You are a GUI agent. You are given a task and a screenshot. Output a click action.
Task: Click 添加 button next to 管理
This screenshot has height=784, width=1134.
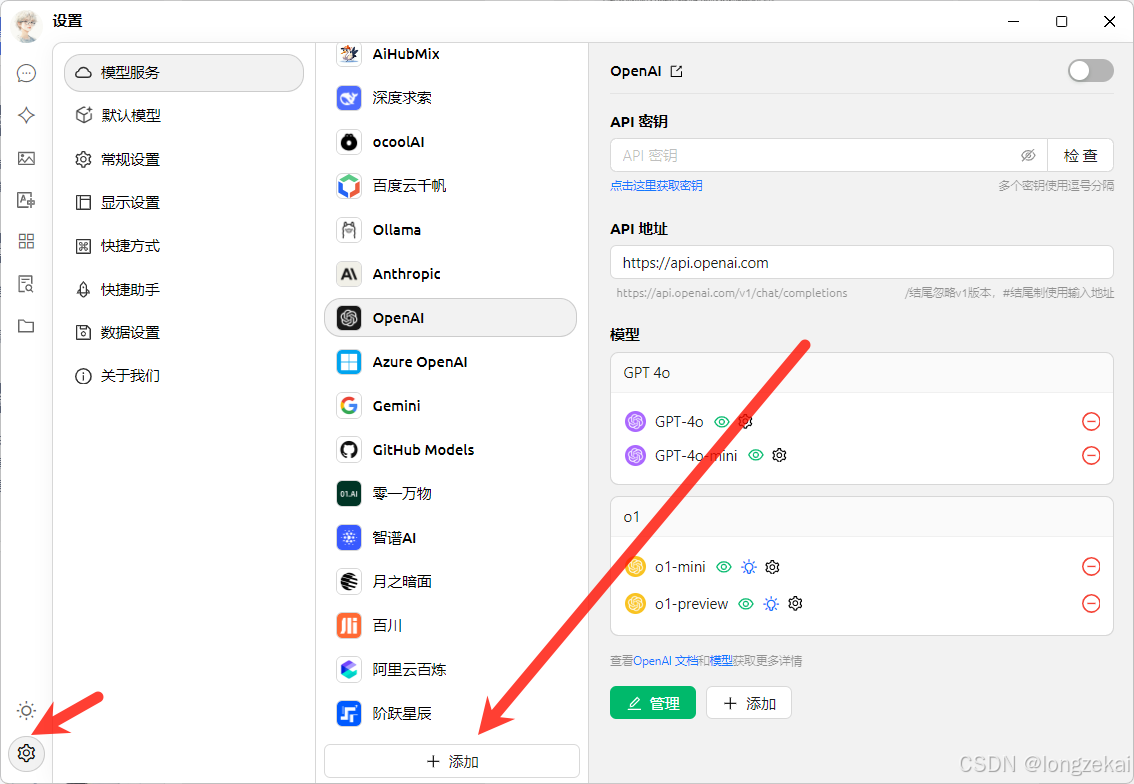click(749, 703)
